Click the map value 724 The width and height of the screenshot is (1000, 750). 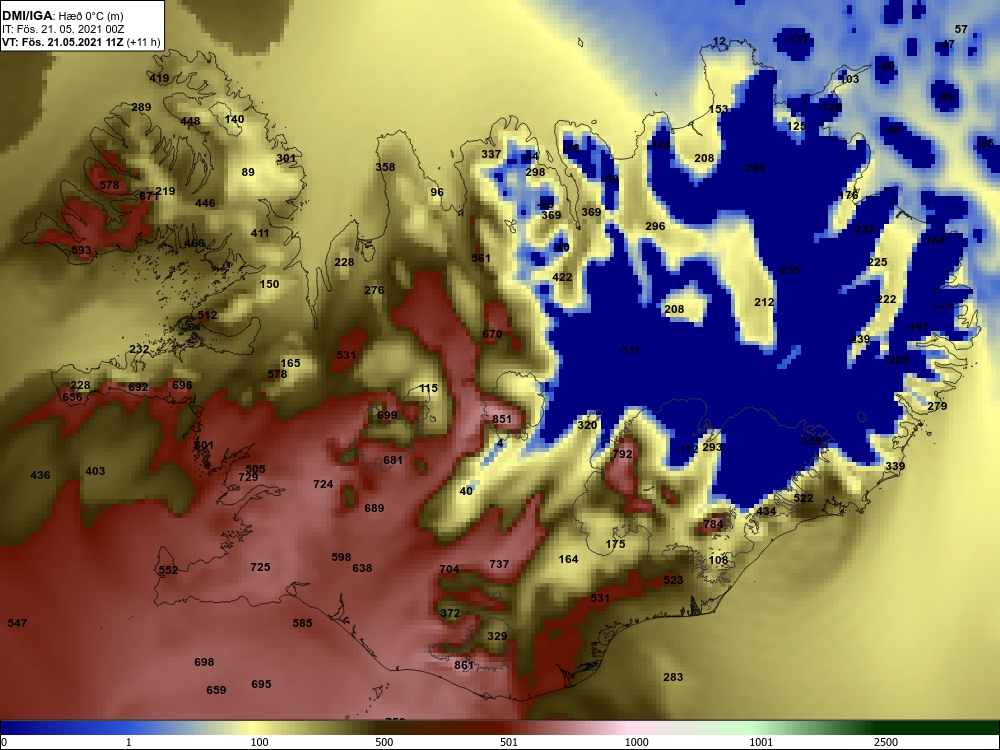point(323,484)
